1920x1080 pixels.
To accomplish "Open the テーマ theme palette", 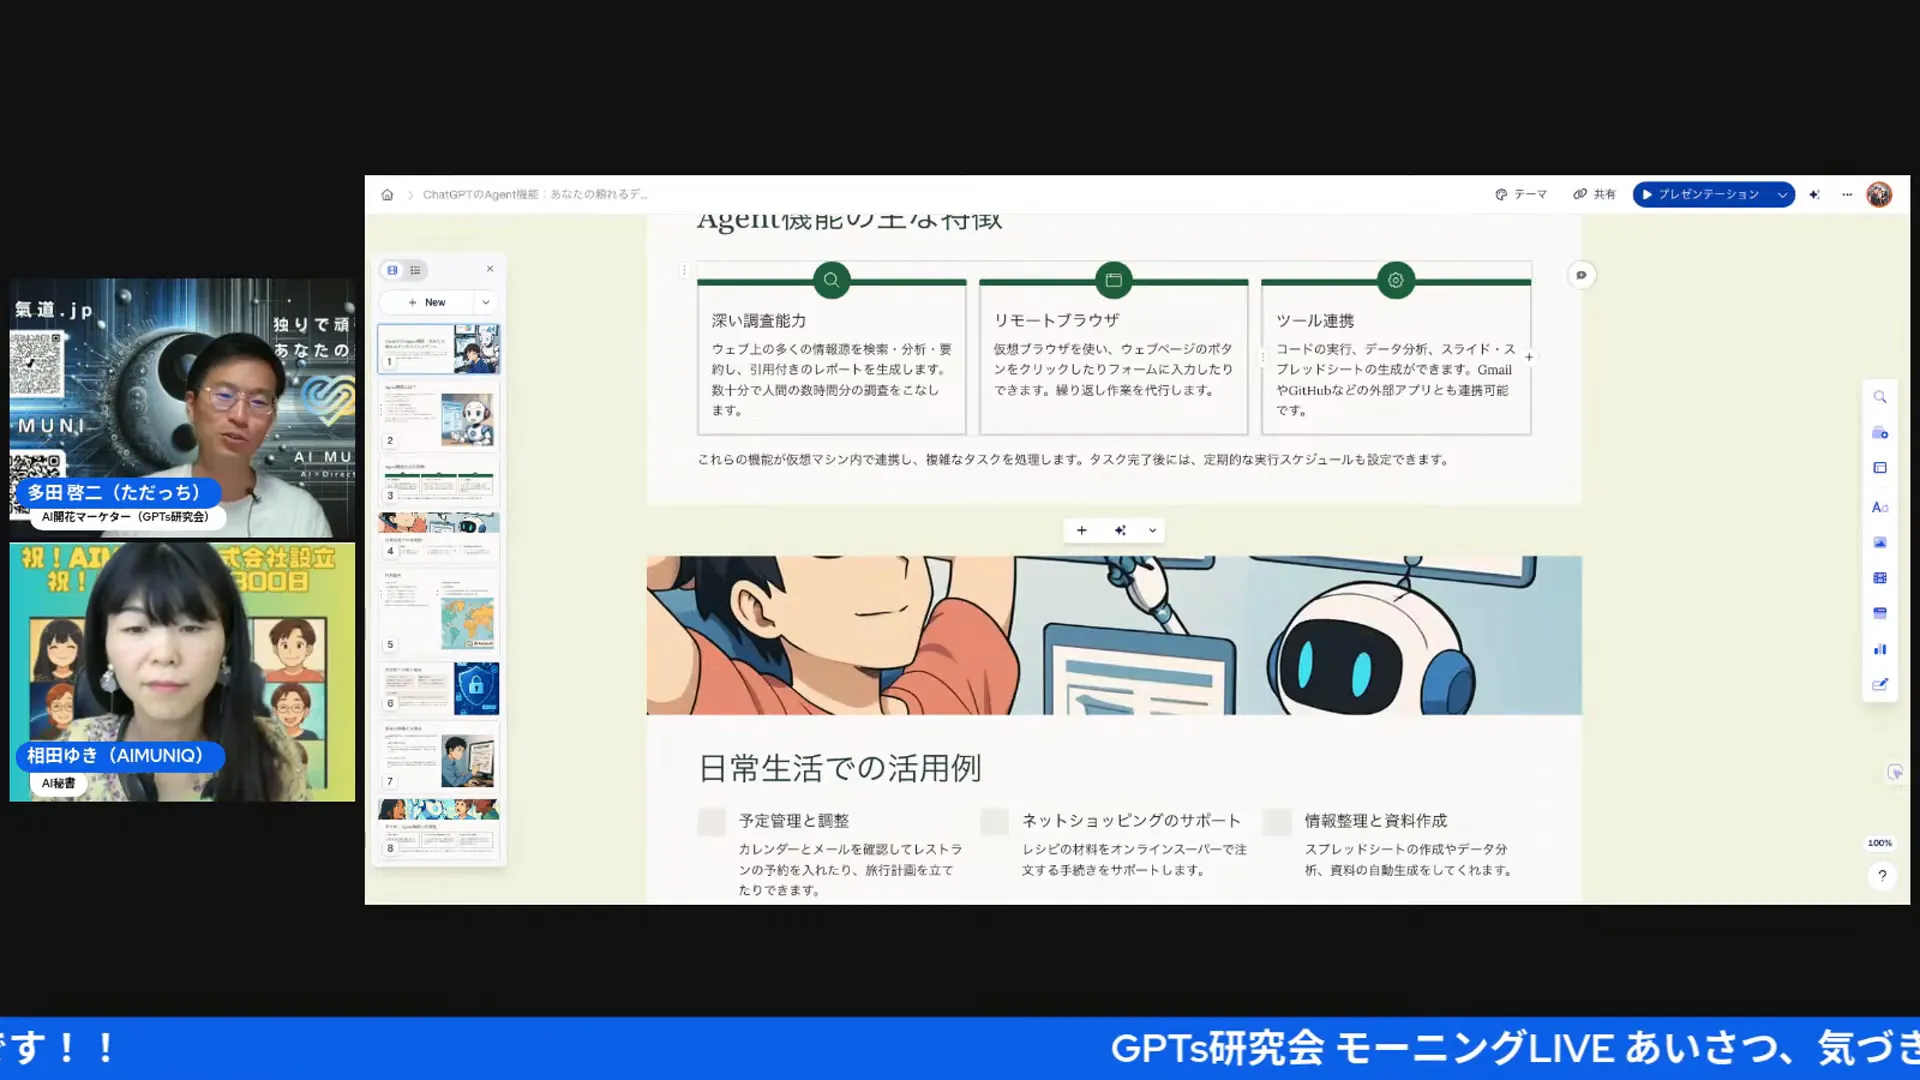I will pos(1521,194).
